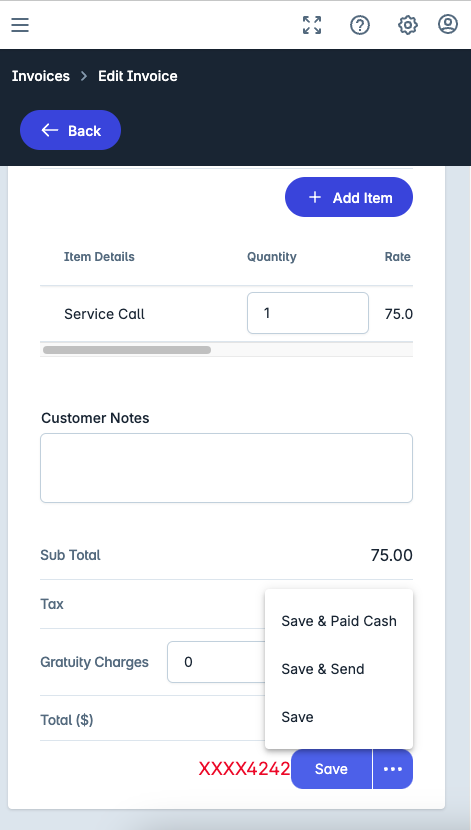Click the blue Save button

331,769
